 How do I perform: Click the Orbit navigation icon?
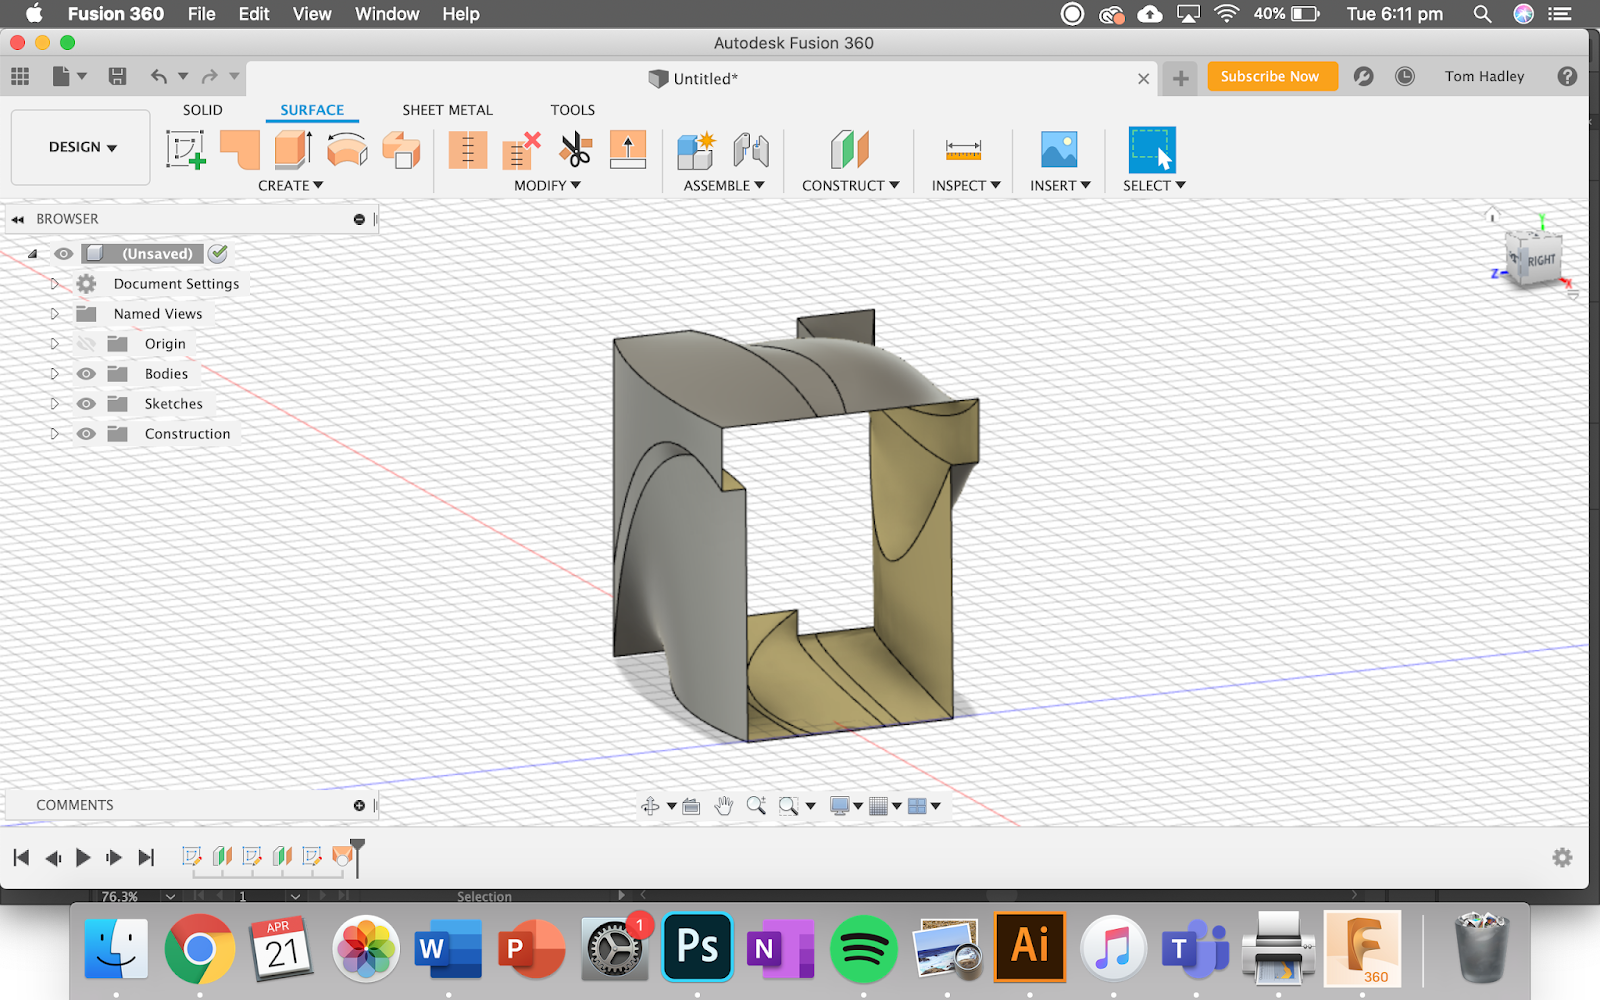pyautogui.click(x=650, y=806)
